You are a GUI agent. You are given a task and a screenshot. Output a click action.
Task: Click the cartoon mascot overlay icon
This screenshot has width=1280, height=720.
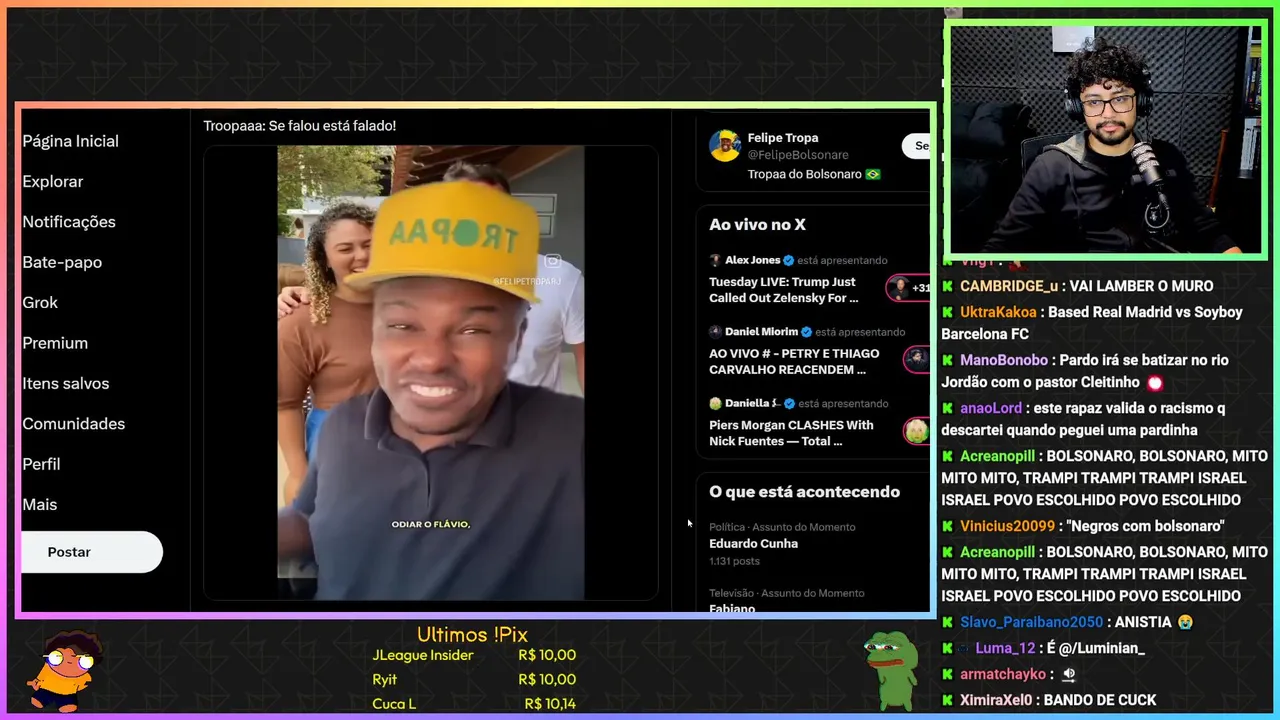pyautogui.click(x=66, y=672)
